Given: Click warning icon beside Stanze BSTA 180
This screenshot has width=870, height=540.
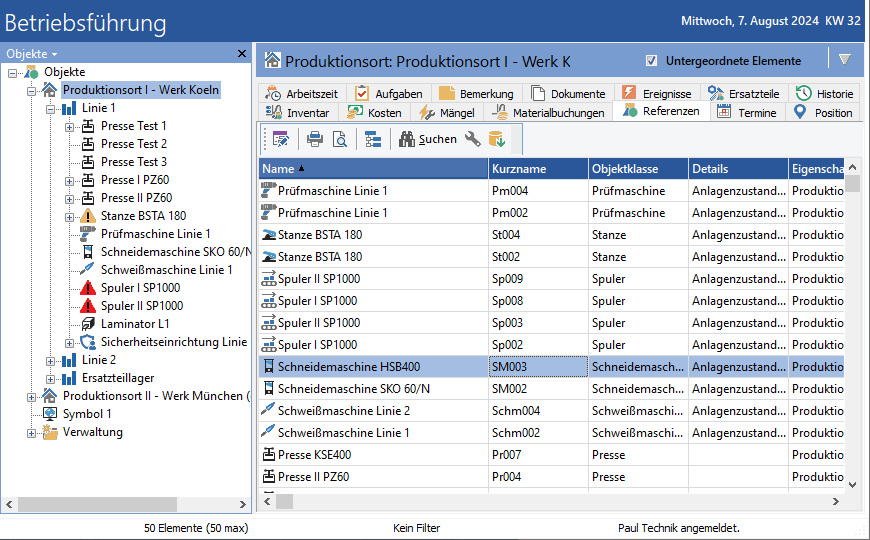Looking at the screenshot, I should pyautogui.click(x=88, y=216).
